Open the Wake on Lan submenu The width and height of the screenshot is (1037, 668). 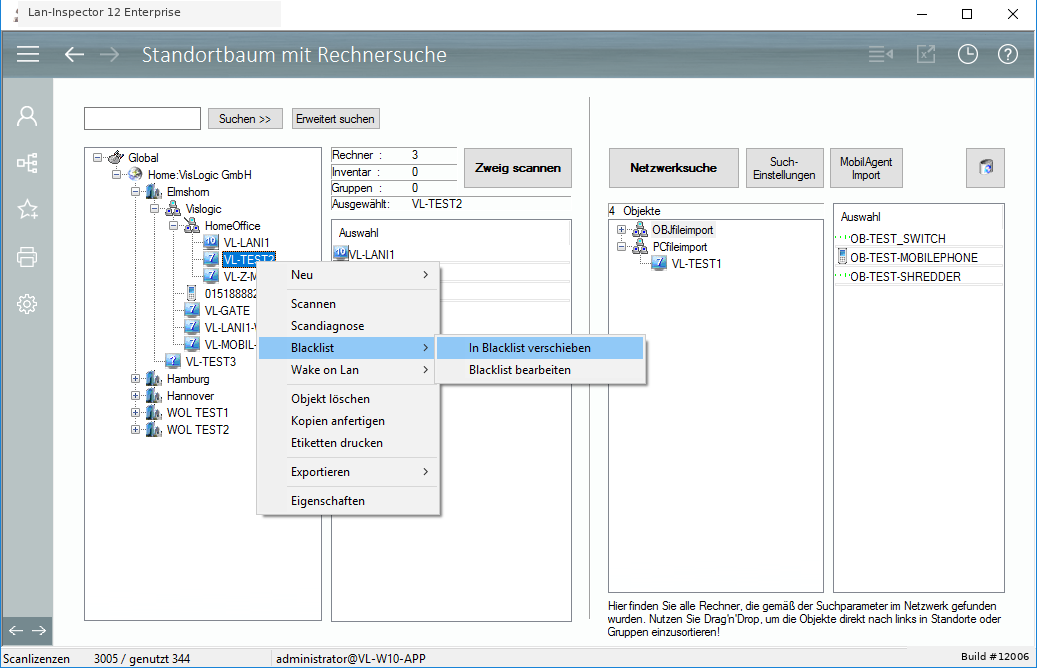[x=348, y=370]
